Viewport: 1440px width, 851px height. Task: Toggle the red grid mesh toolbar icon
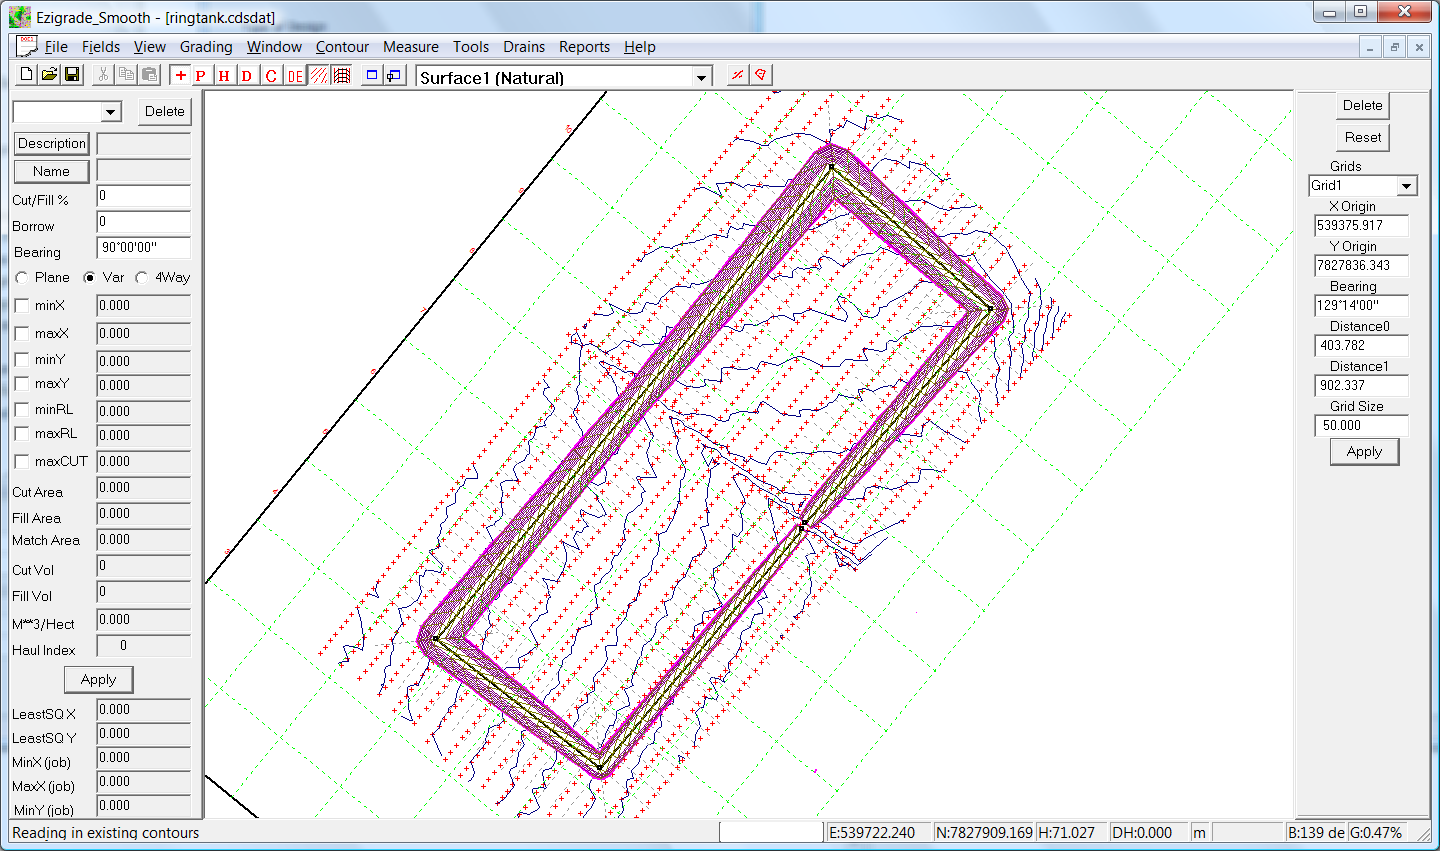(x=342, y=76)
